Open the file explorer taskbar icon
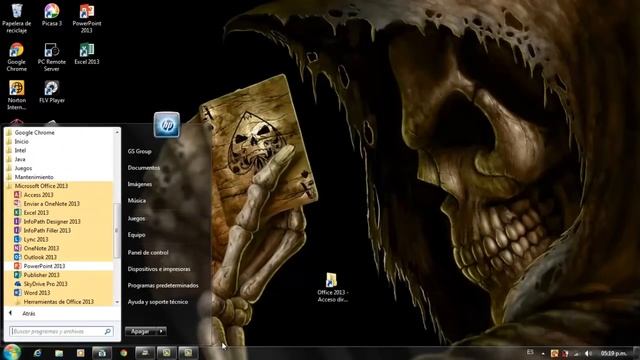This screenshot has height=360, width=640. 59,353
